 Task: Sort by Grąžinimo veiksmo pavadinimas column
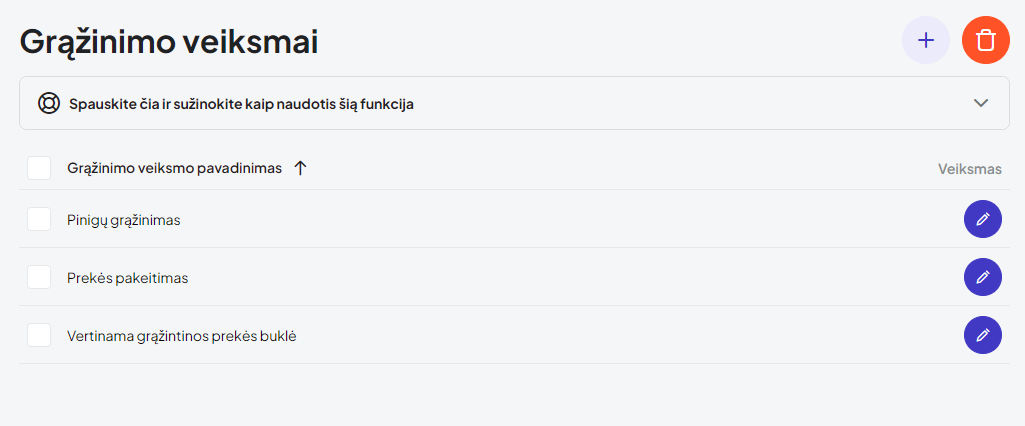[x=174, y=168]
